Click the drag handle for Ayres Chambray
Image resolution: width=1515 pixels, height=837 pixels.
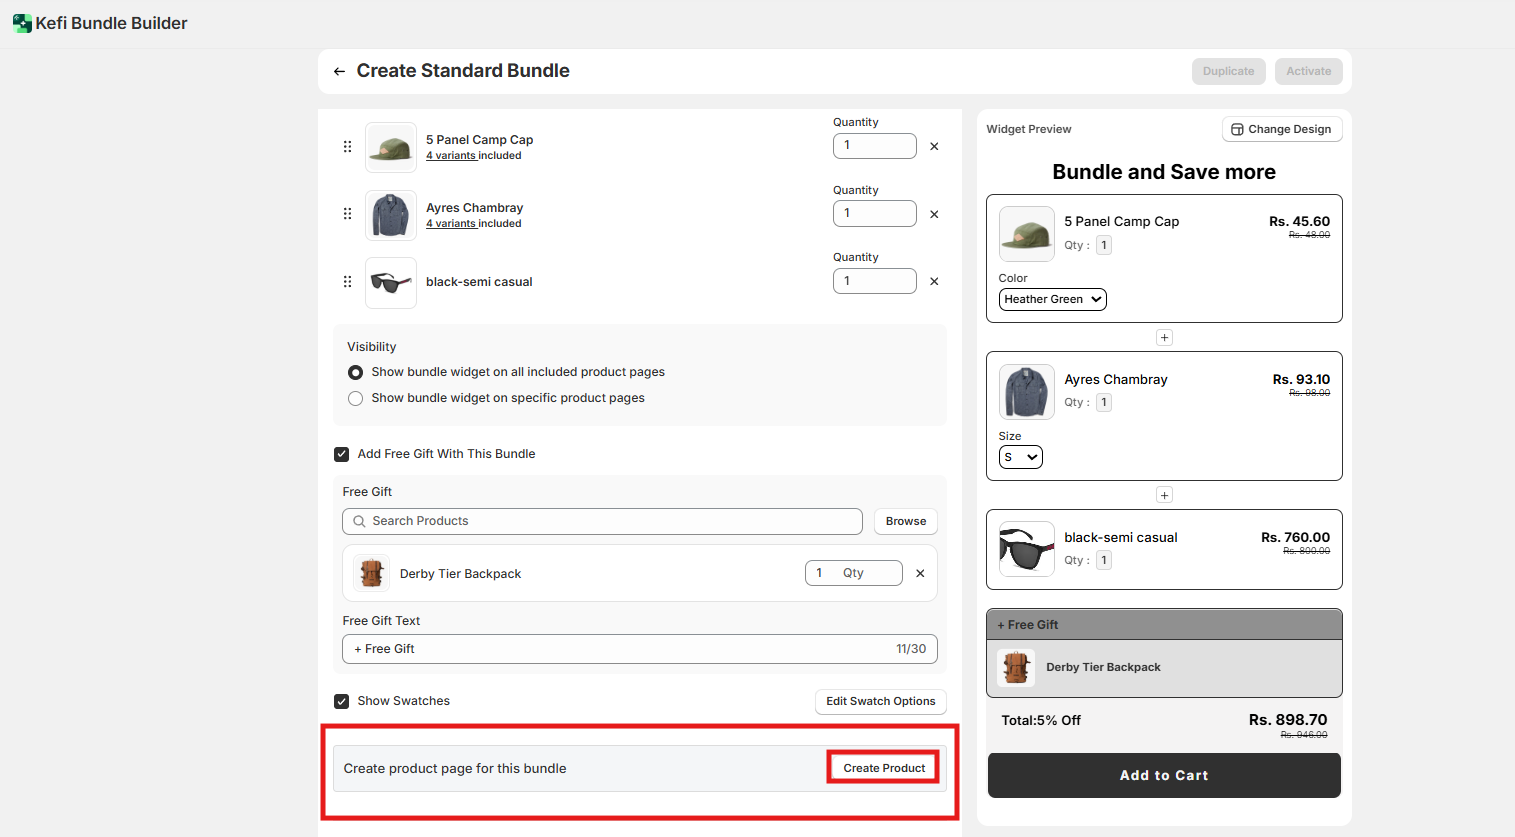pyautogui.click(x=347, y=214)
